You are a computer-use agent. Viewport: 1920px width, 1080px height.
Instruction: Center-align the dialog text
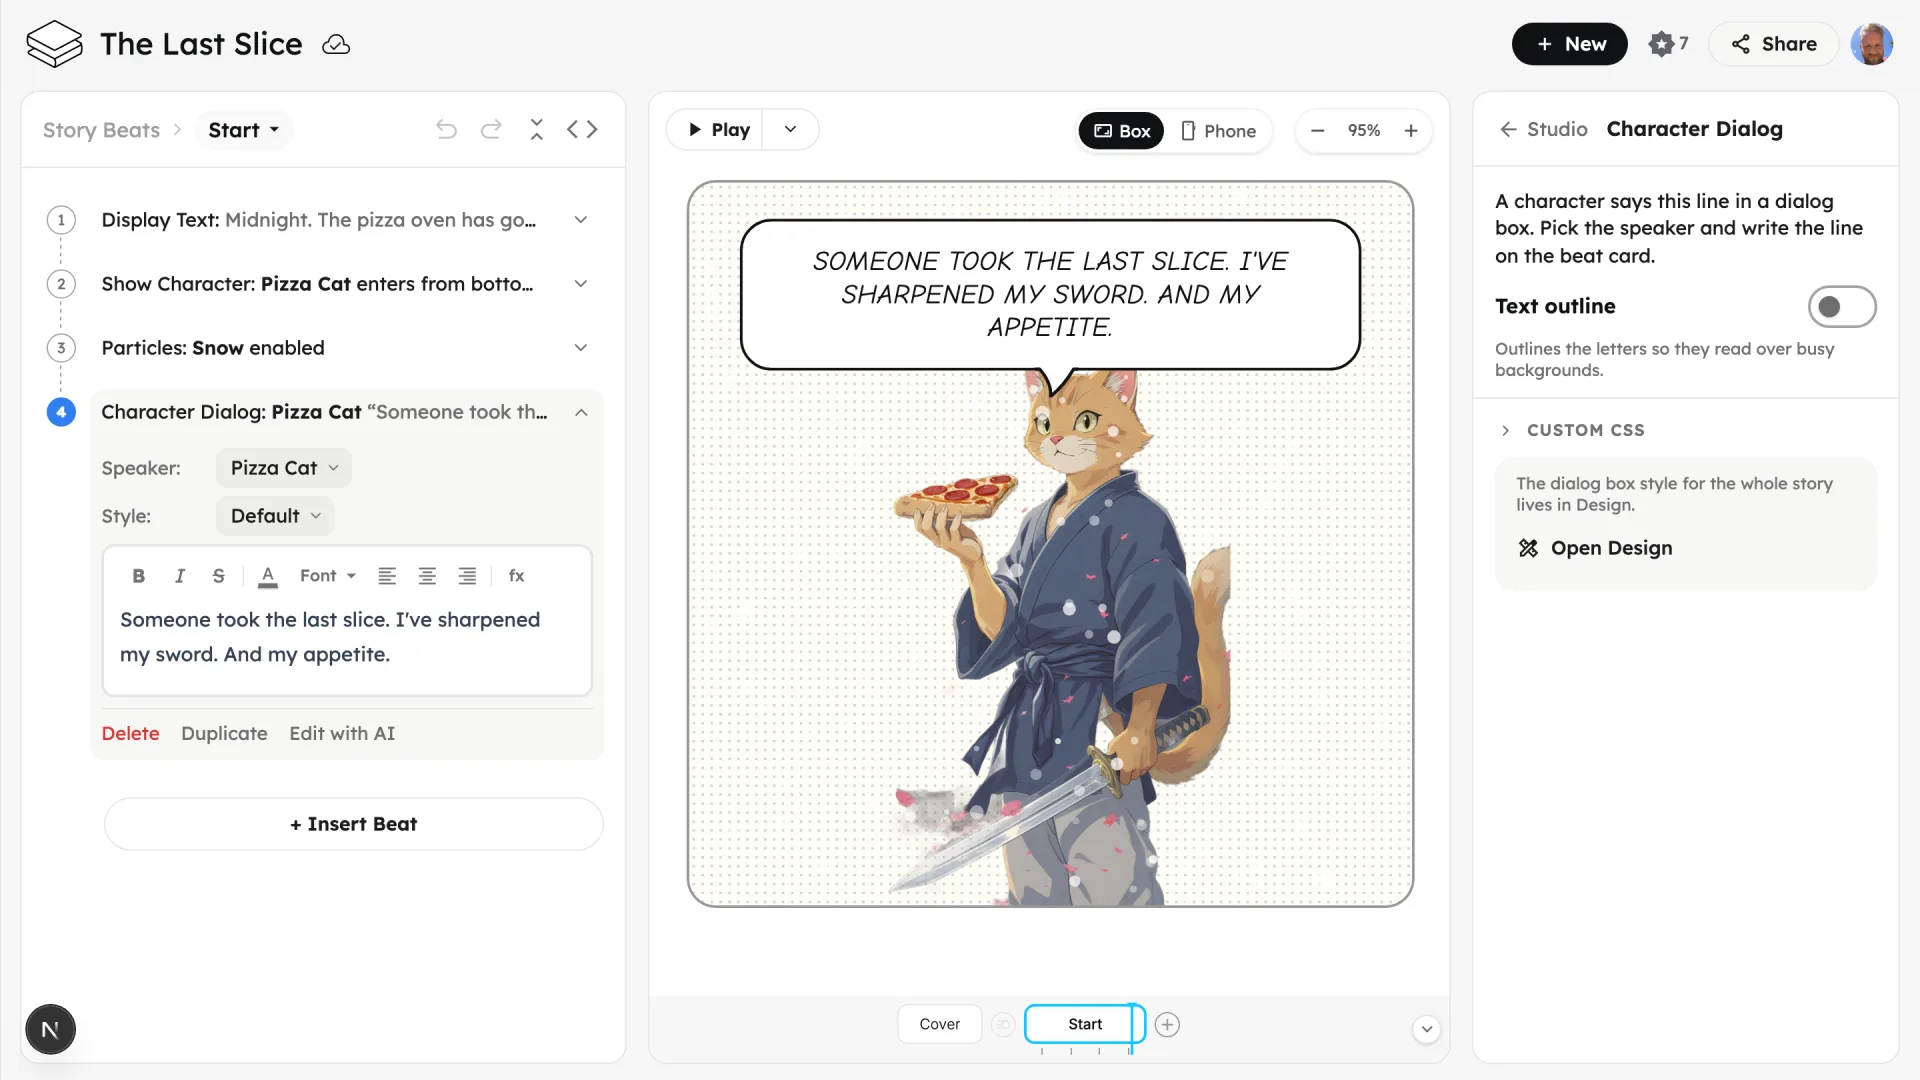[x=427, y=576]
